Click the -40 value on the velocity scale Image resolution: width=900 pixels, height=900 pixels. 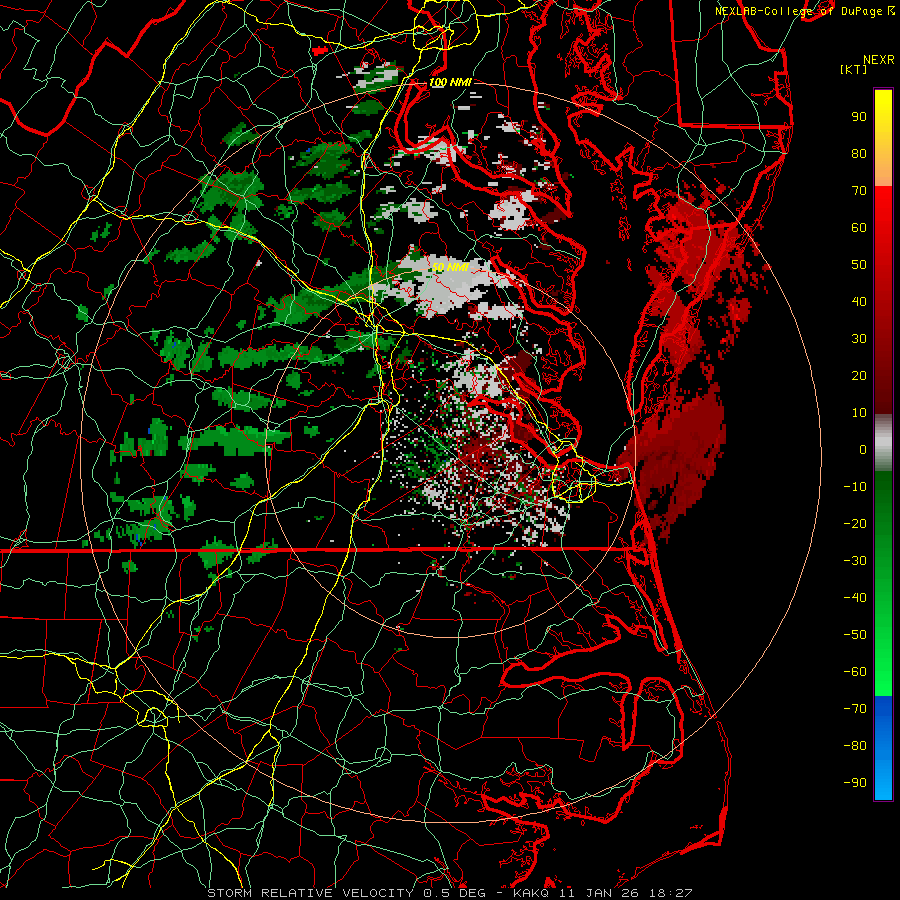coord(855,598)
